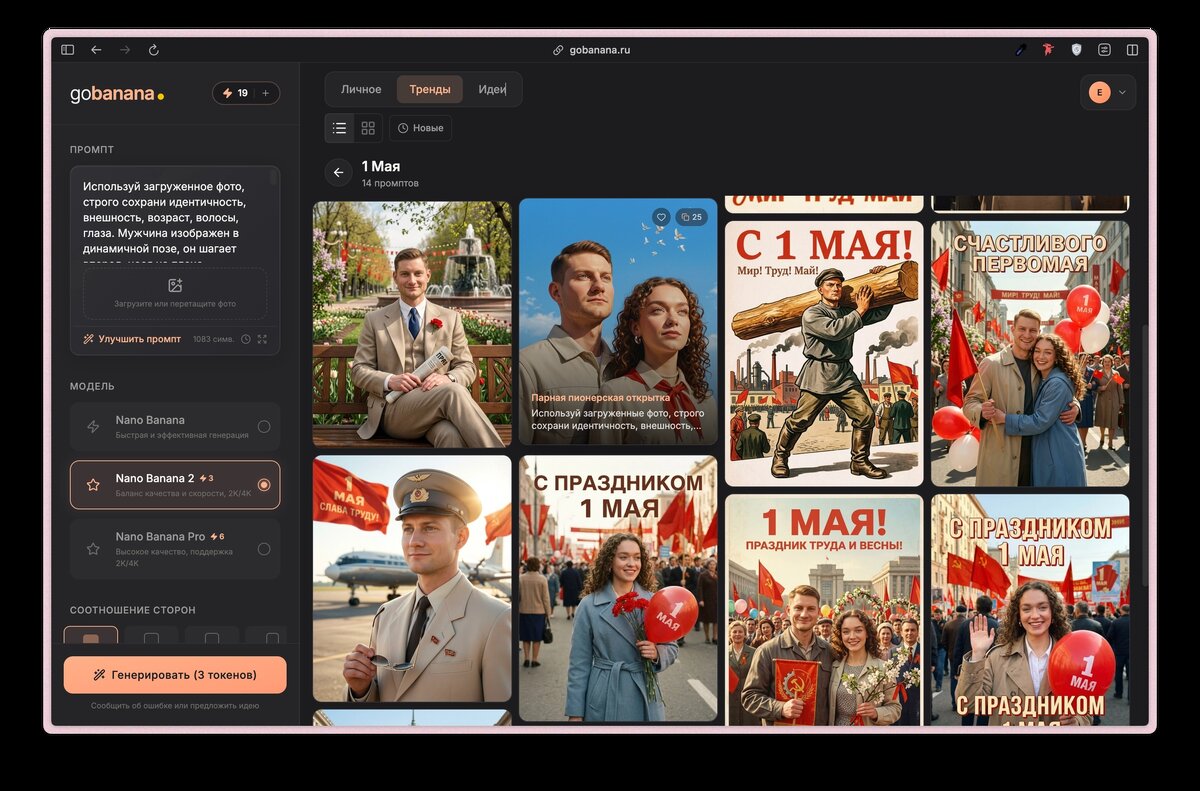Click the gallery vertical scrollbar

pyautogui.click(x=1143, y=455)
